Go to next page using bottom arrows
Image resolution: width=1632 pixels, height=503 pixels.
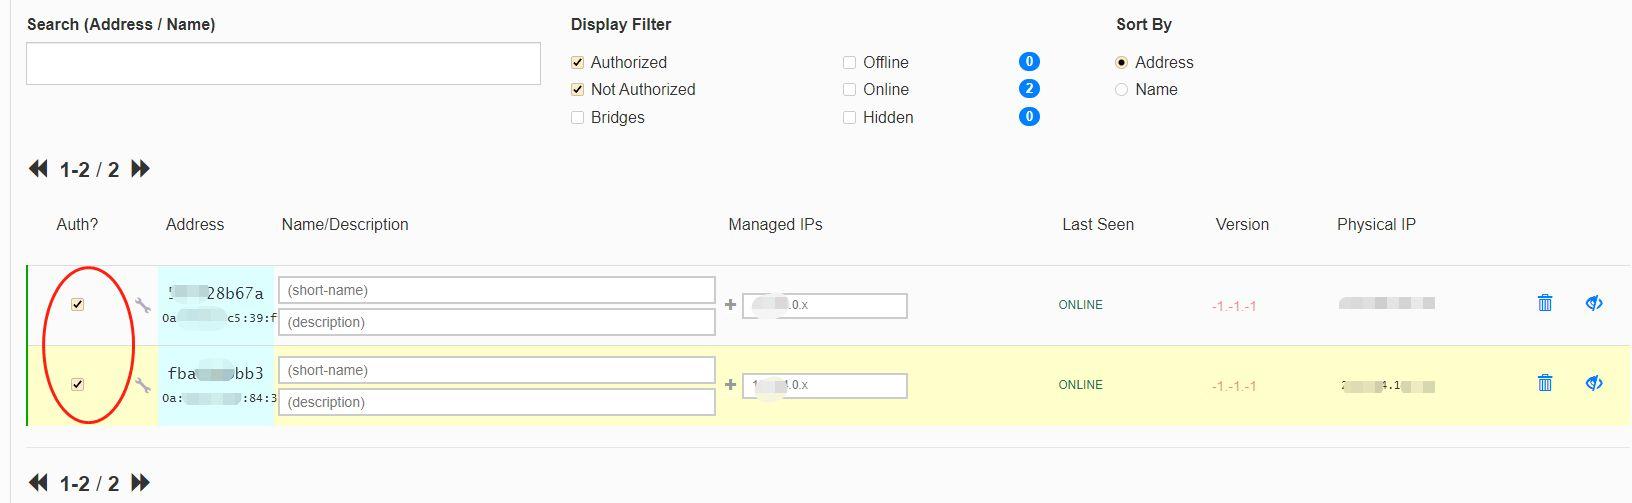pos(141,483)
